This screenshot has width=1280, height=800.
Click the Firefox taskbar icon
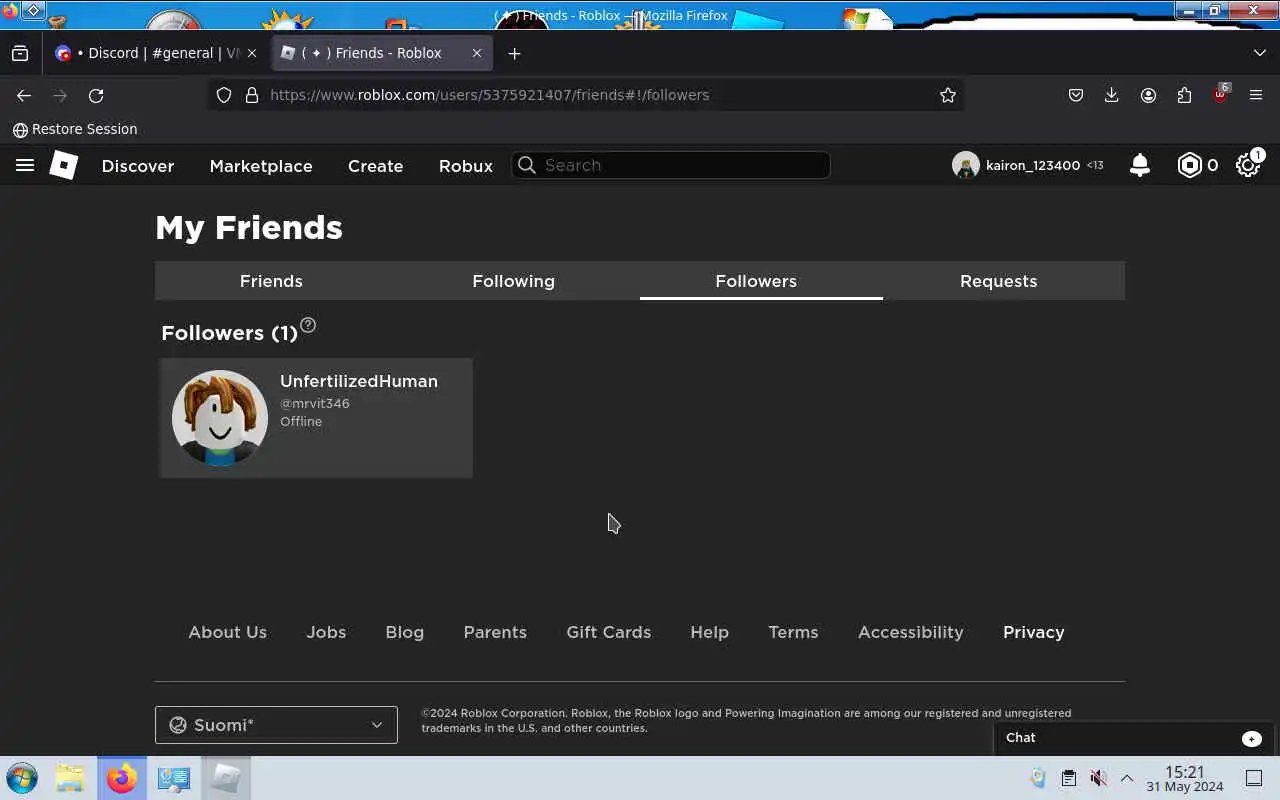pos(122,778)
